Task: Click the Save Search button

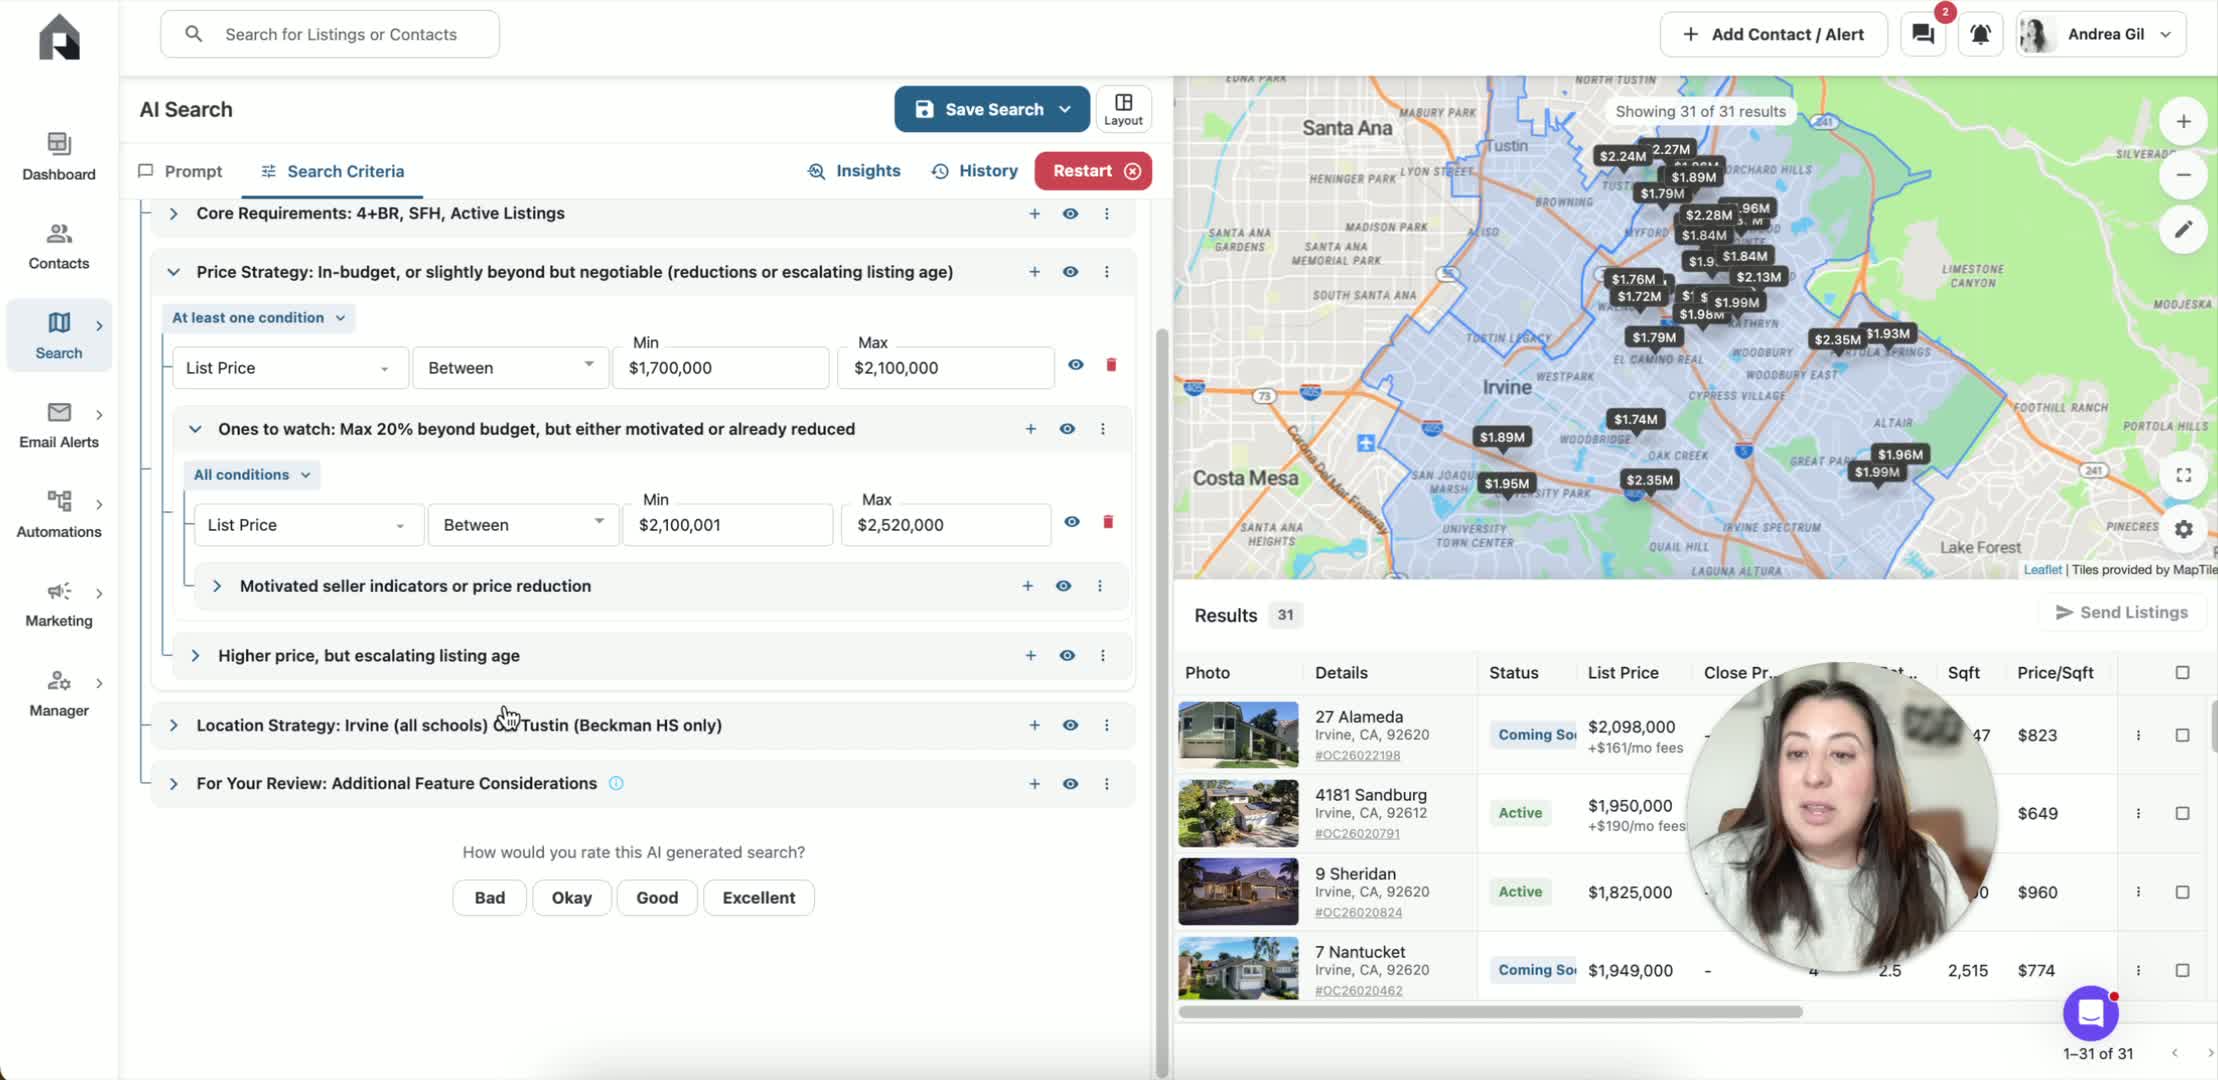Action: (992, 109)
